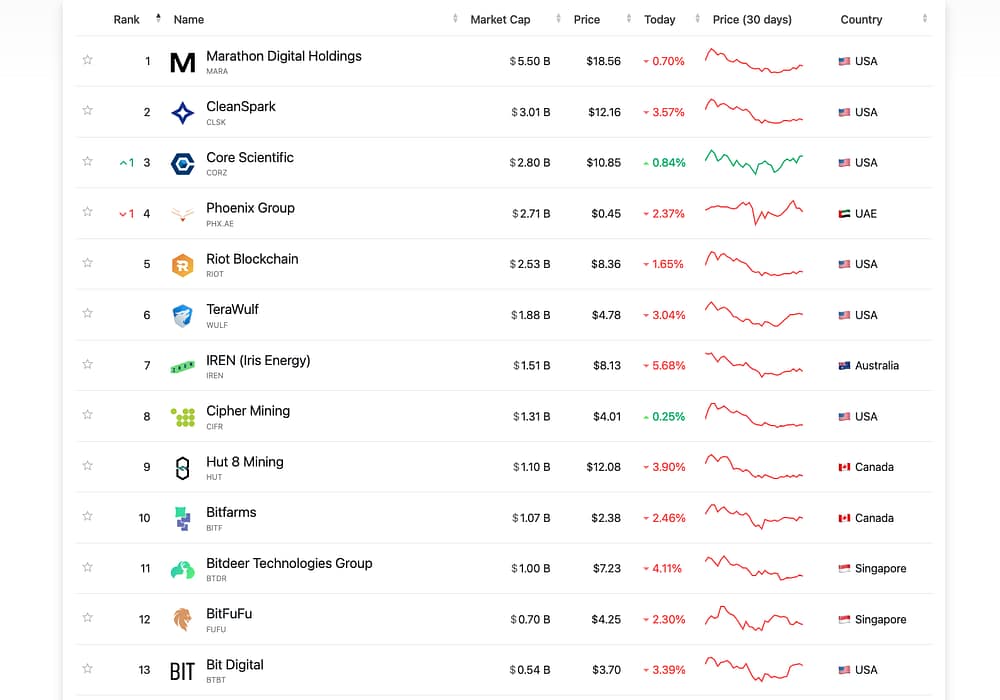Click the Riot Blockchain orange logo
Viewport: 1000px width, 700px height.
tap(183, 265)
